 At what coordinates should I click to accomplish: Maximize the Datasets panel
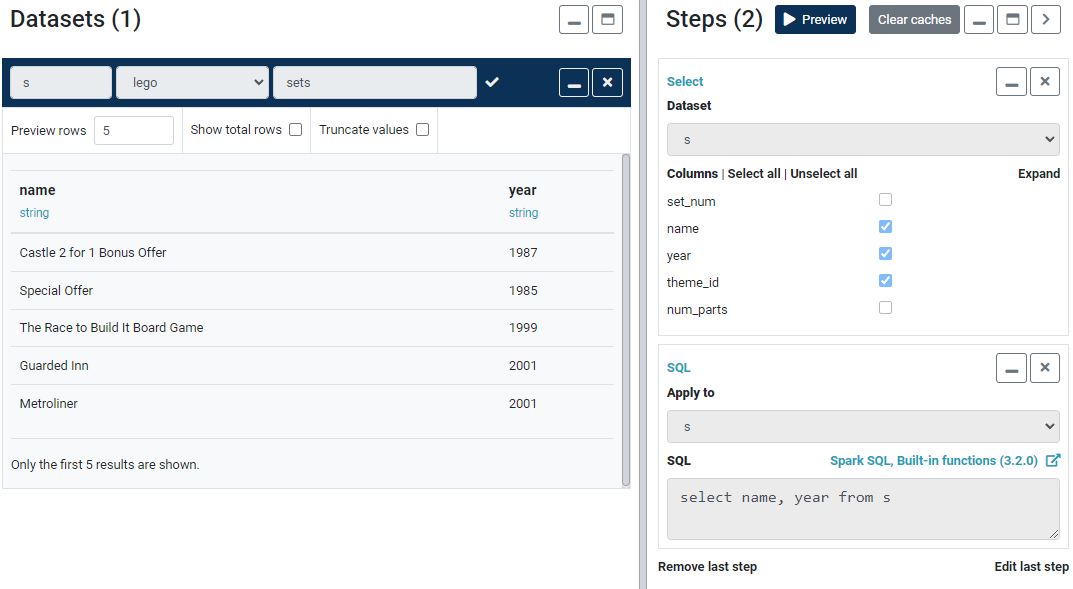point(607,19)
